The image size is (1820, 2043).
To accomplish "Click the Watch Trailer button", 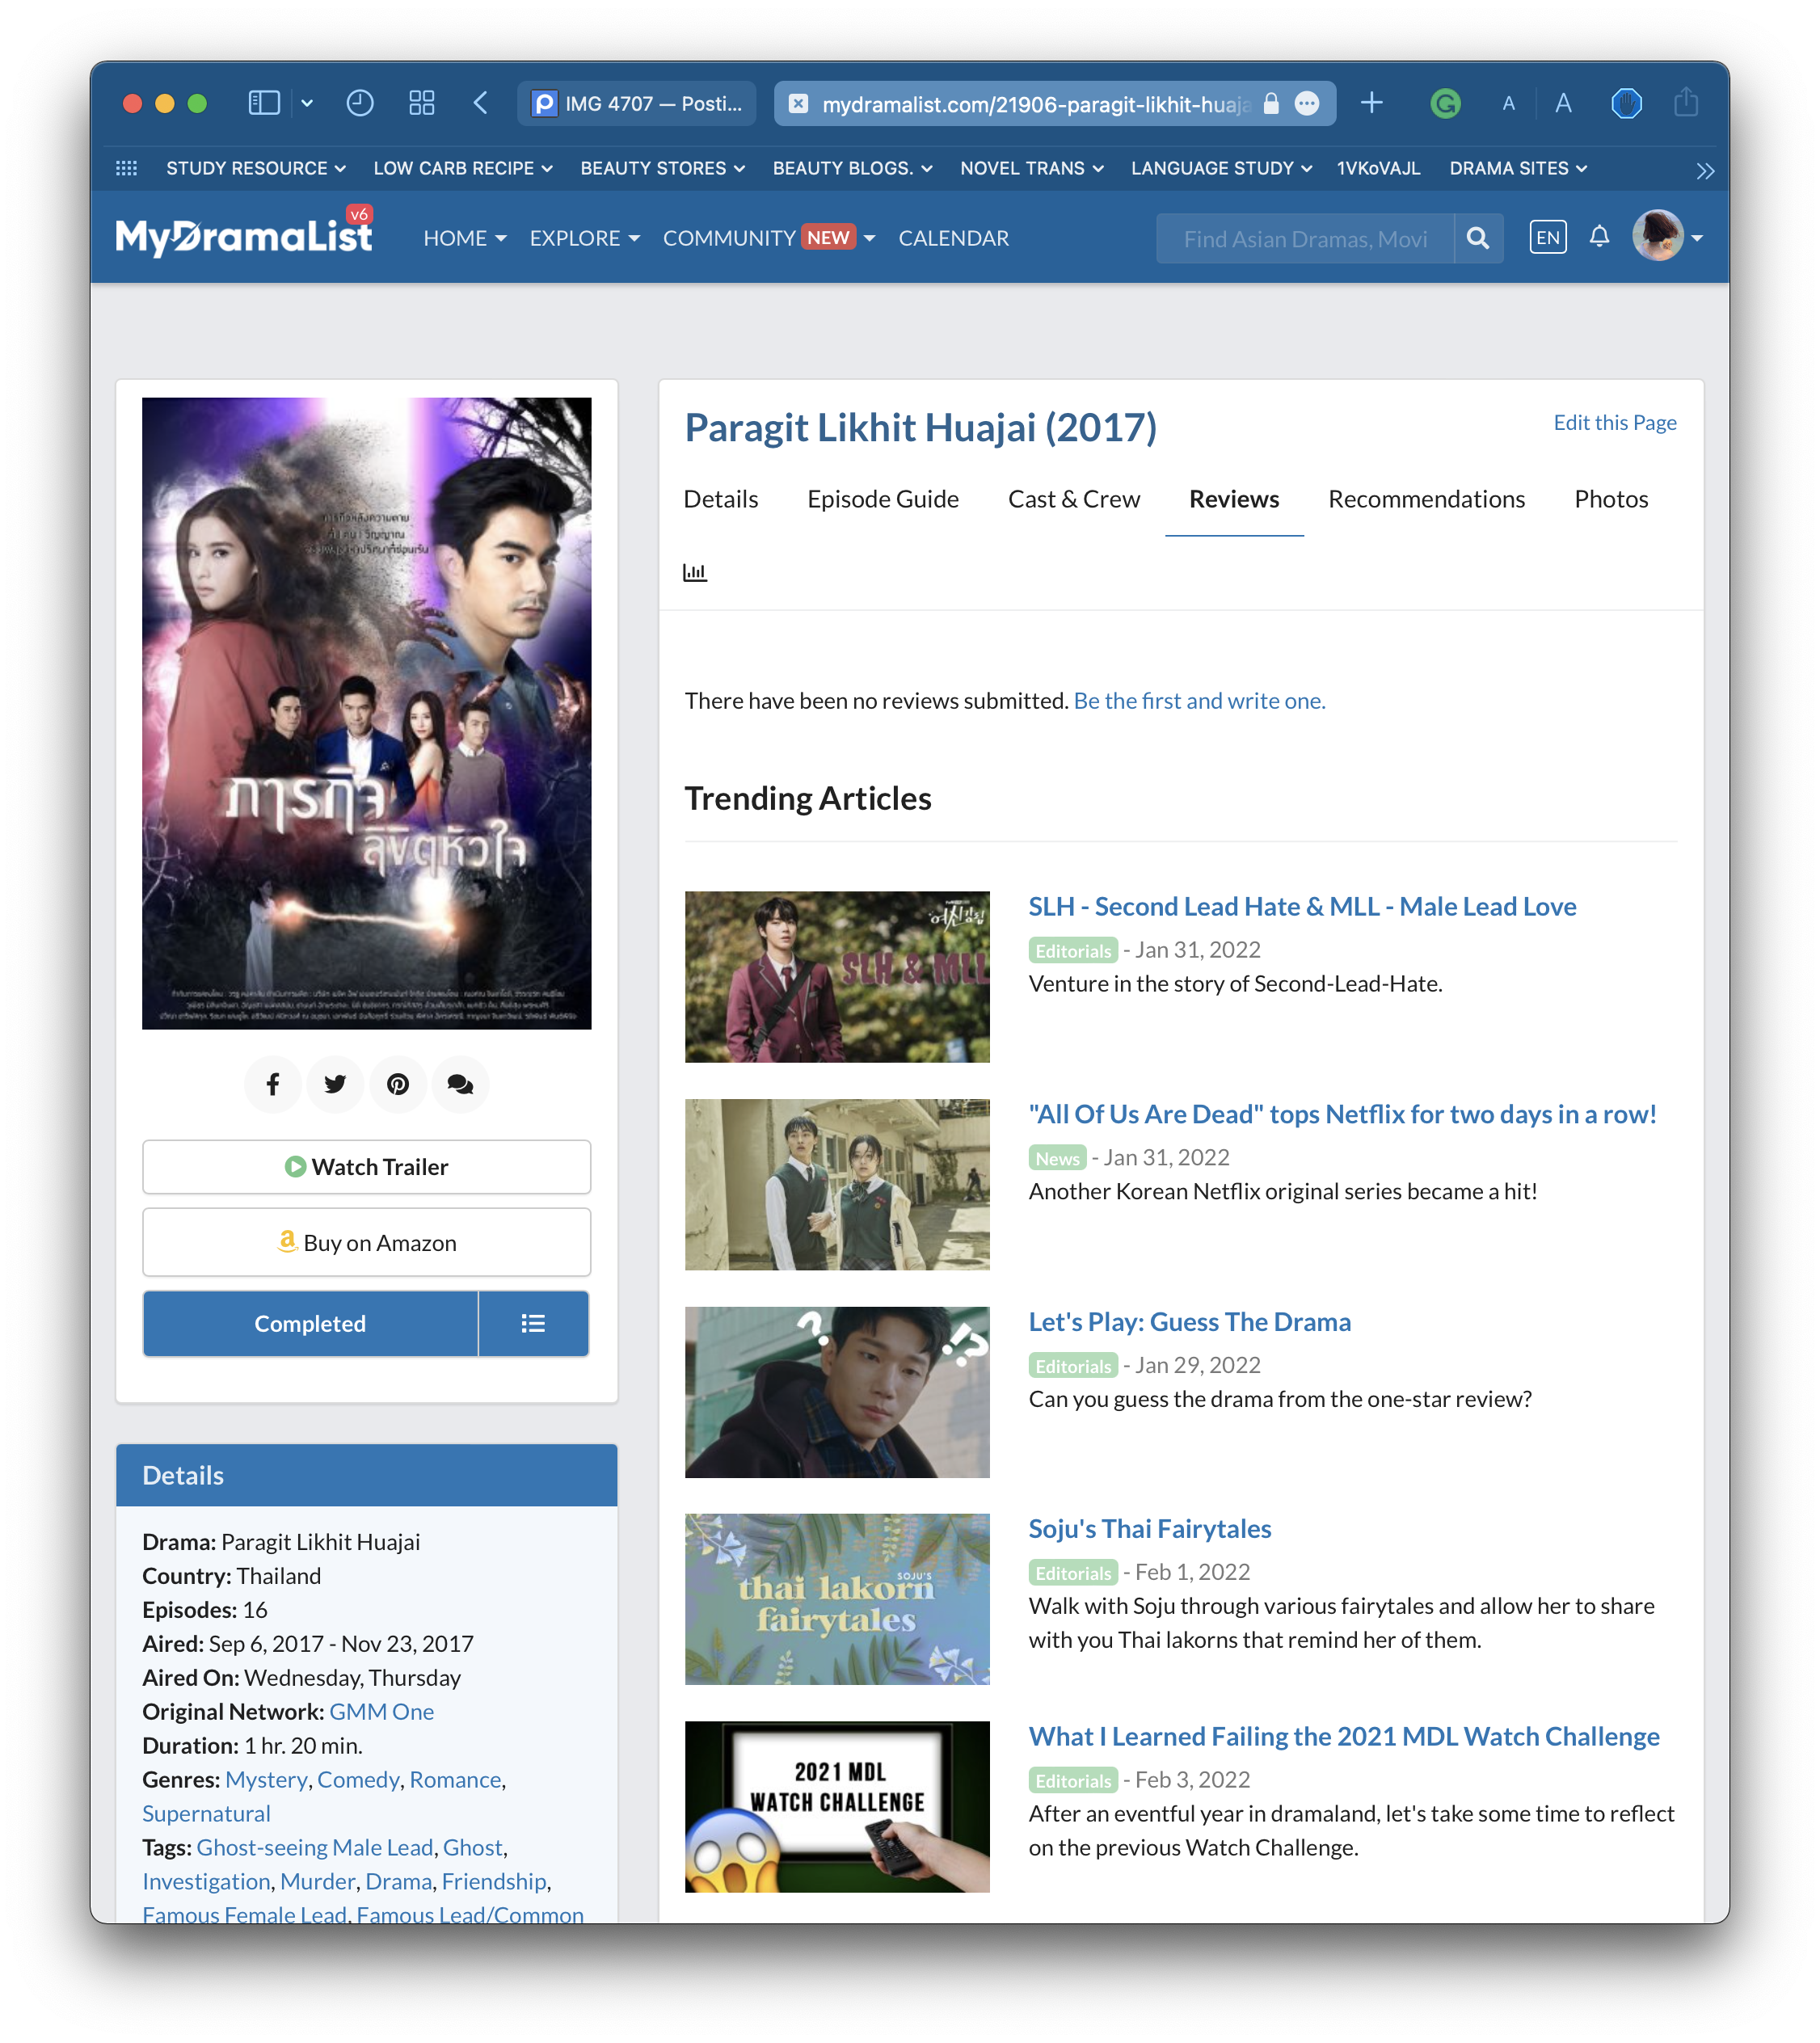I will coord(366,1167).
